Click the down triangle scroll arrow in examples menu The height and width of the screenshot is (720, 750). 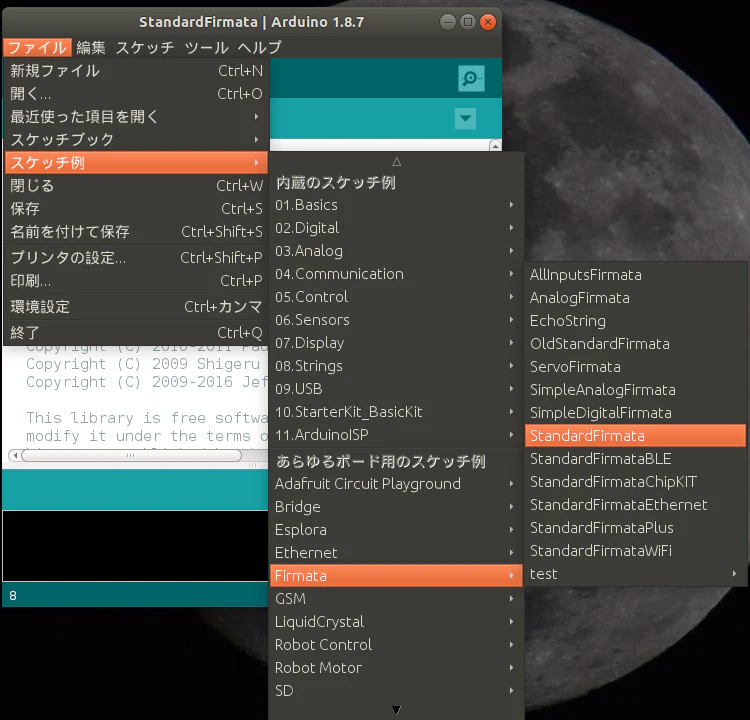[x=397, y=710]
